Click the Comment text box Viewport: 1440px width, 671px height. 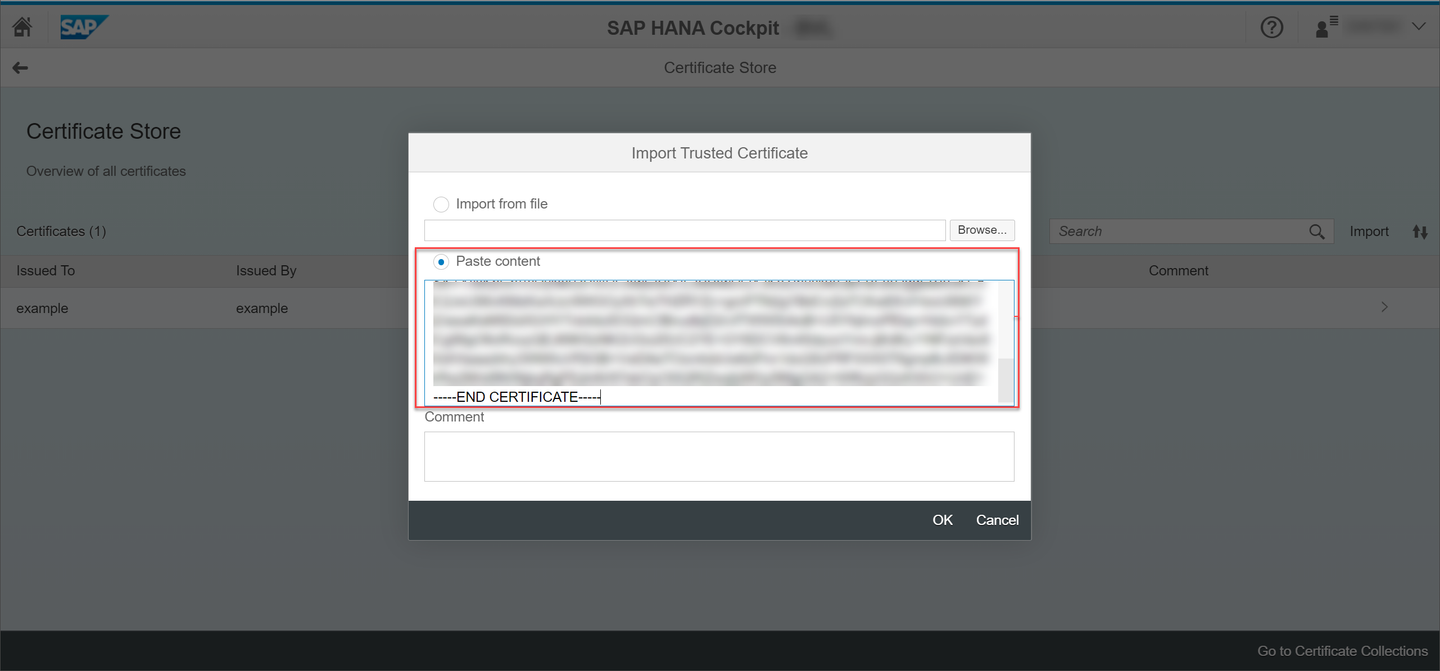[x=719, y=456]
